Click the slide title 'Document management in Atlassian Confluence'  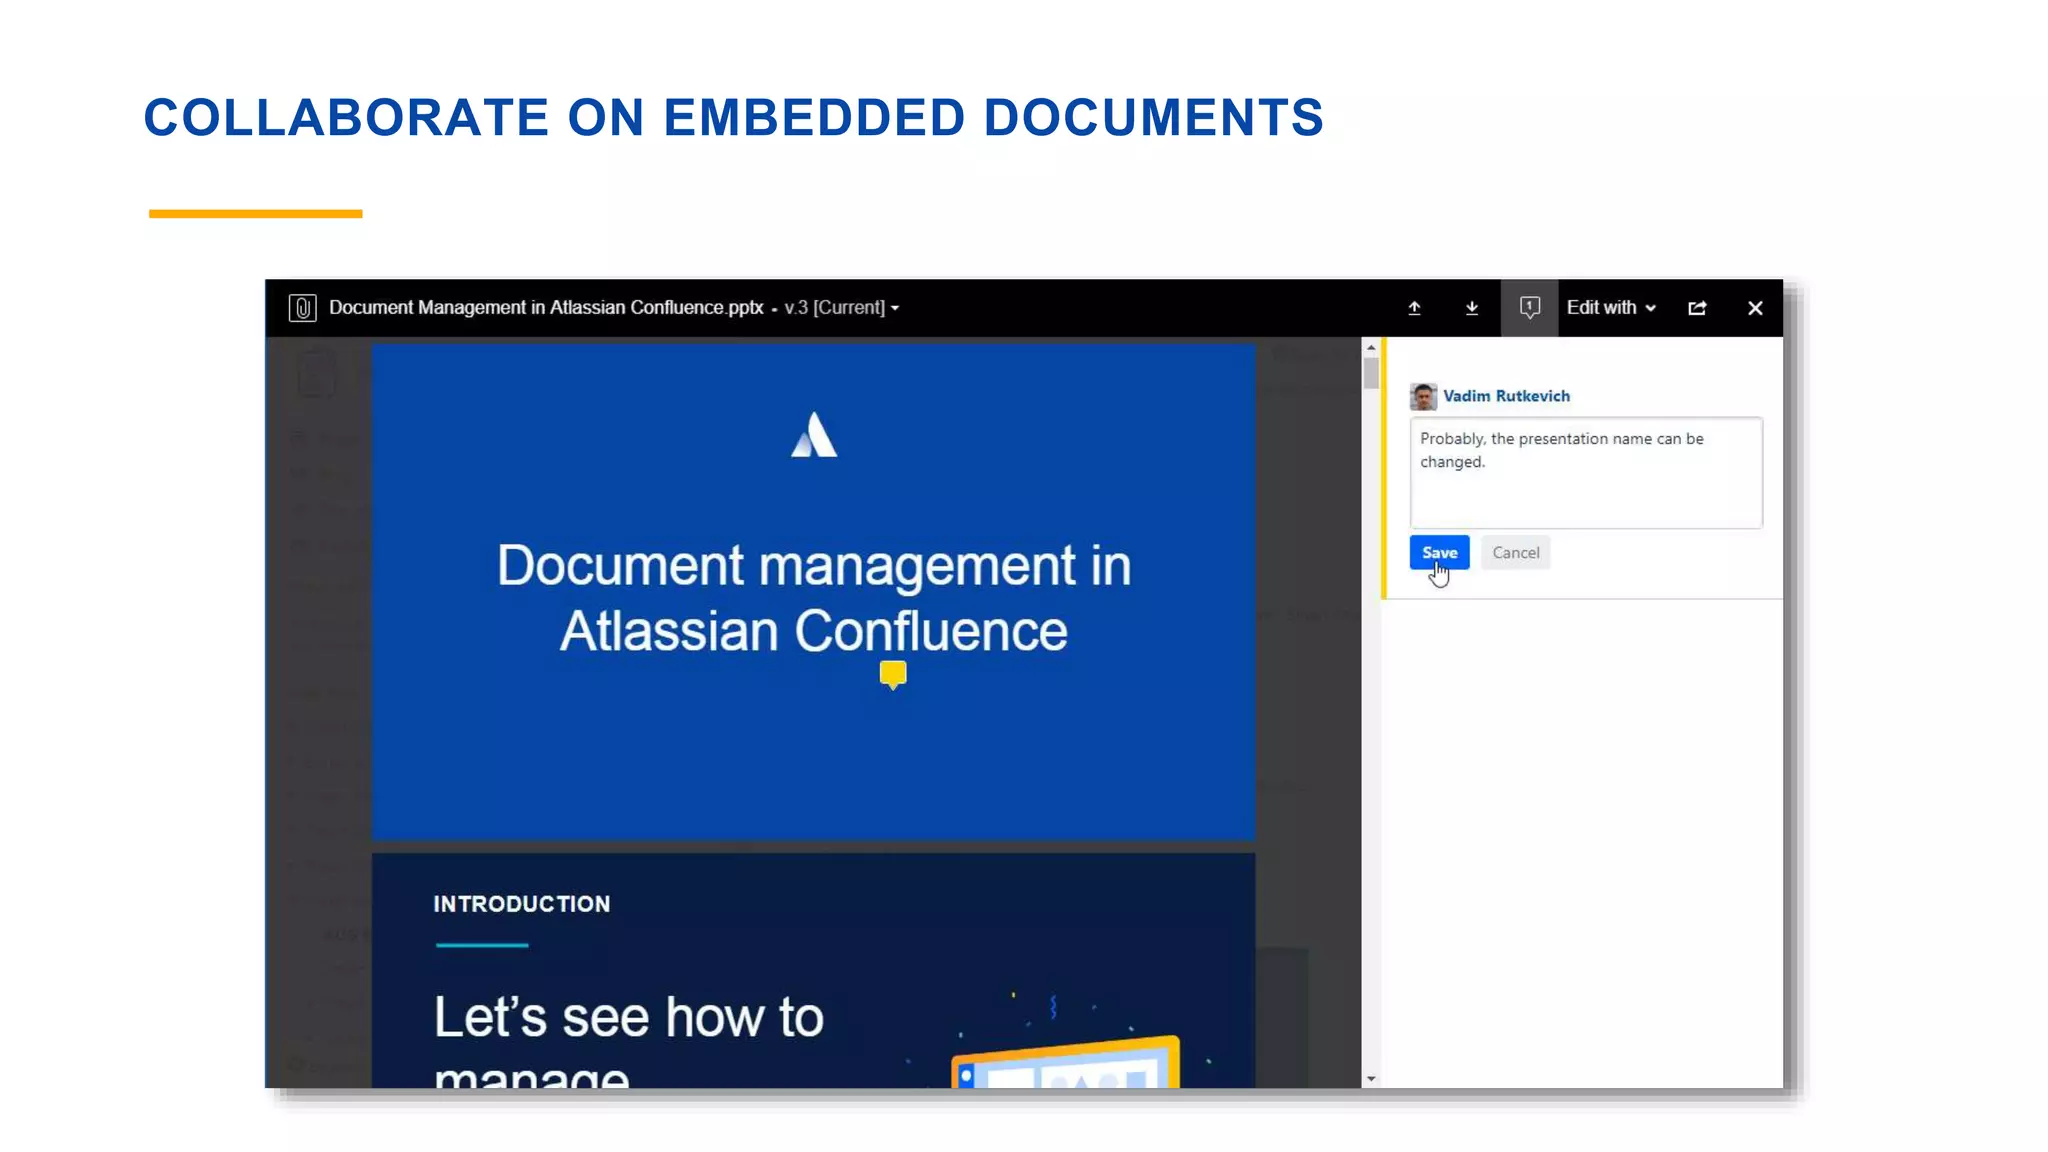coord(814,598)
